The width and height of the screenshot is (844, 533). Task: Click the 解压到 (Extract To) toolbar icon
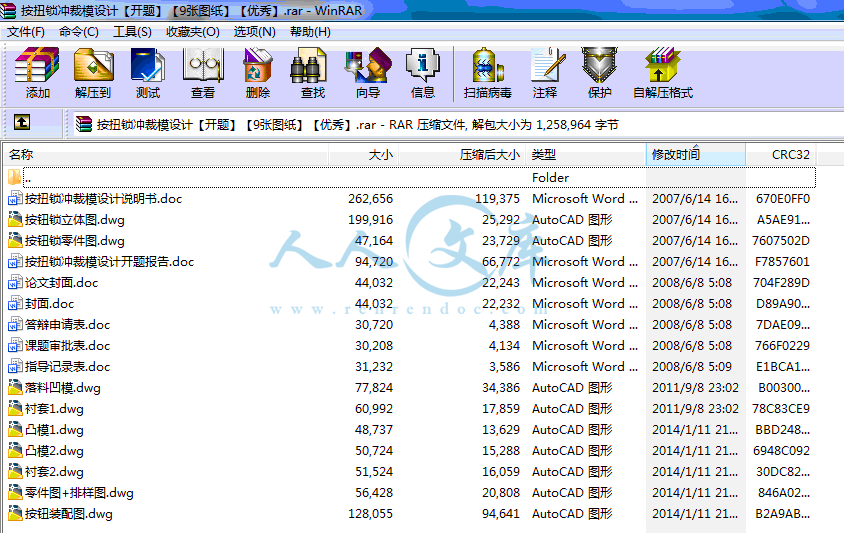pyautogui.click(x=93, y=65)
